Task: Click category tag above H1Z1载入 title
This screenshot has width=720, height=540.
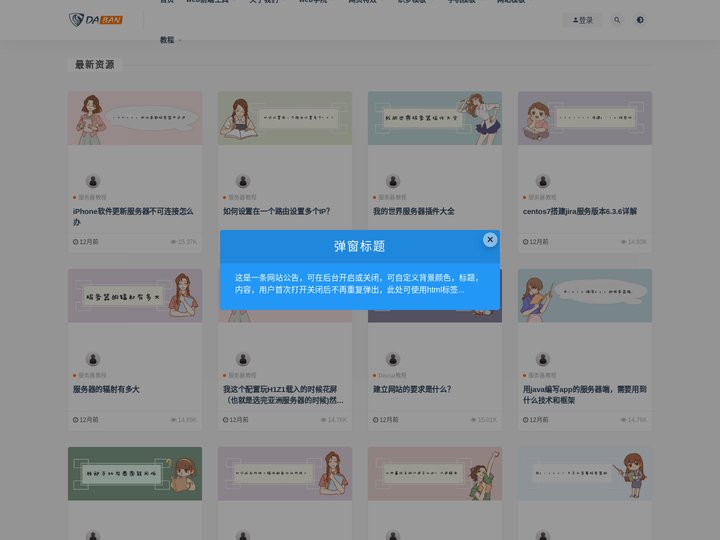Action: [240, 376]
